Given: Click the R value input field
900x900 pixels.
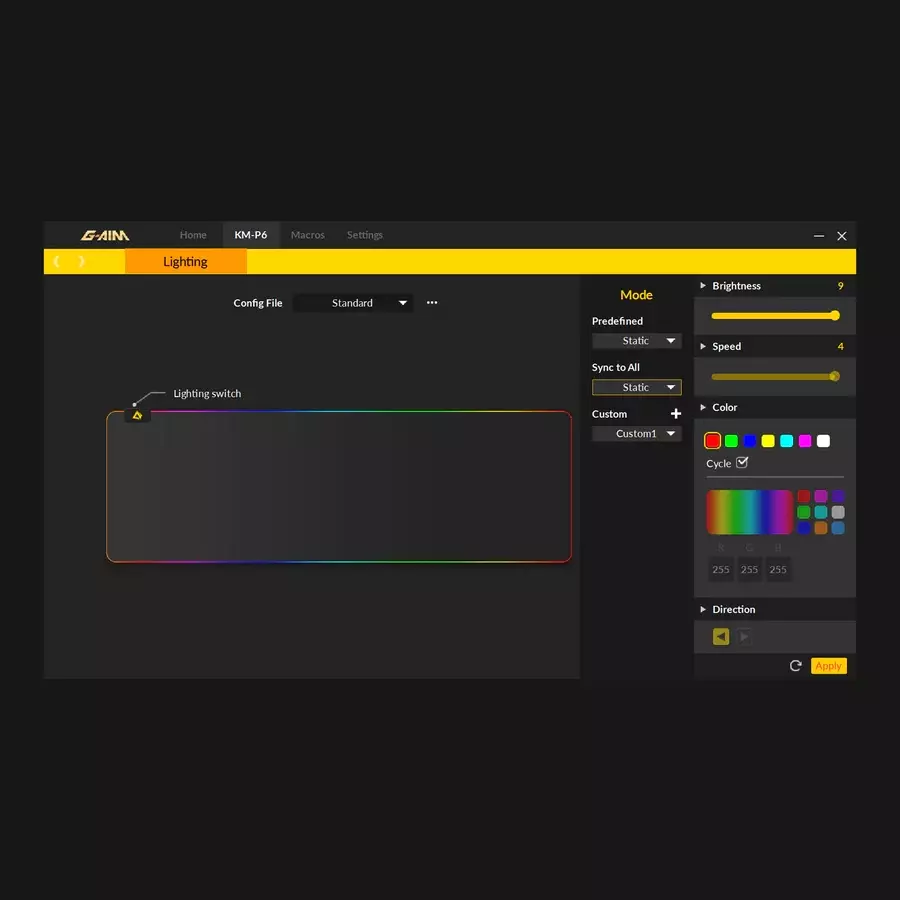Looking at the screenshot, I should pos(721,569).
